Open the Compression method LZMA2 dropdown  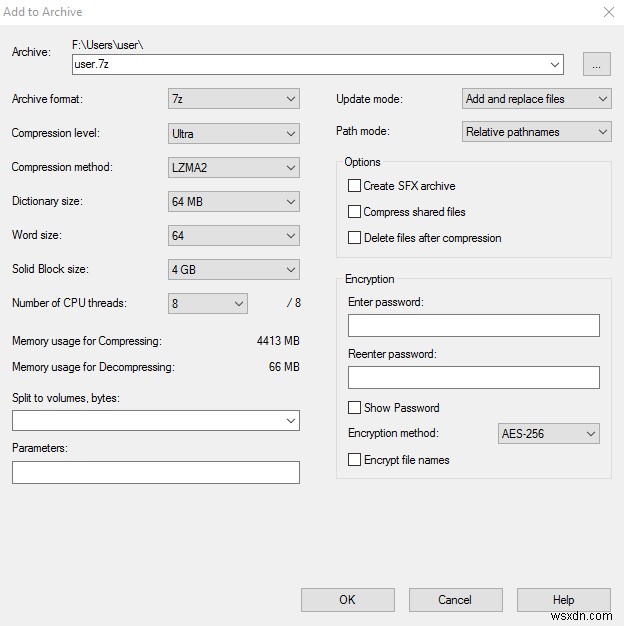coord(234,167)
